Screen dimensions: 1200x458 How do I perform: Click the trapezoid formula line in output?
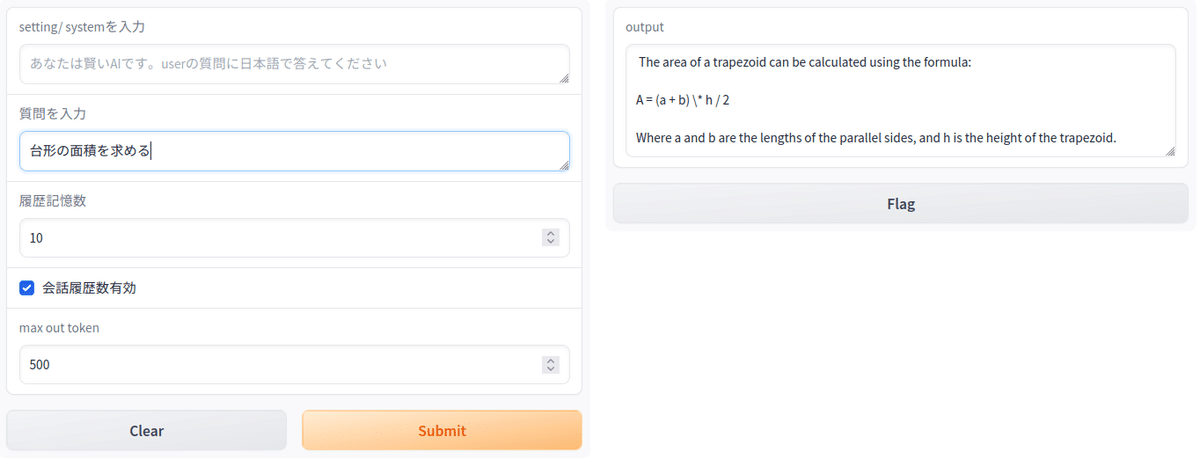pos(690,100)
